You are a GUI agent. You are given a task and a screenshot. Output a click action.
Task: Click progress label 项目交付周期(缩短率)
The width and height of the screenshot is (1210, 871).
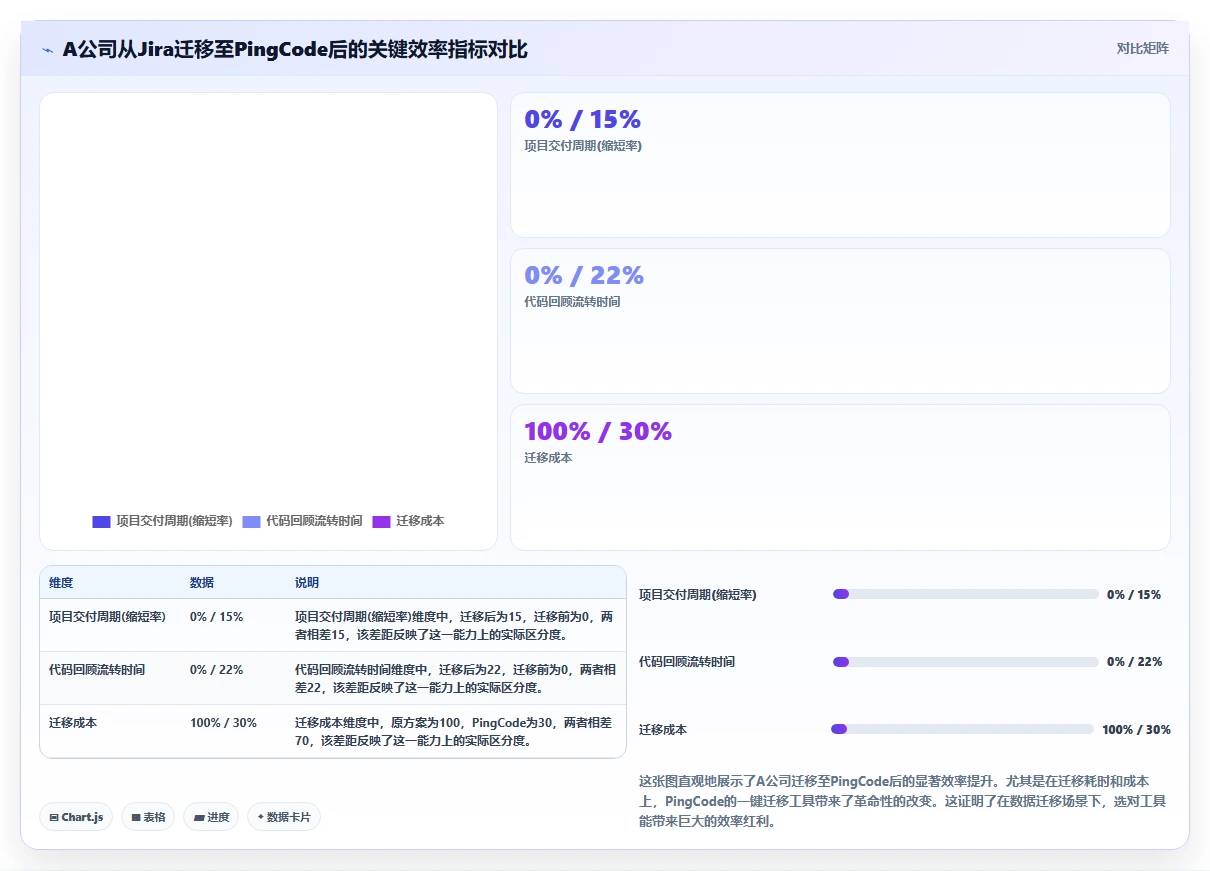tap(698, 594)
